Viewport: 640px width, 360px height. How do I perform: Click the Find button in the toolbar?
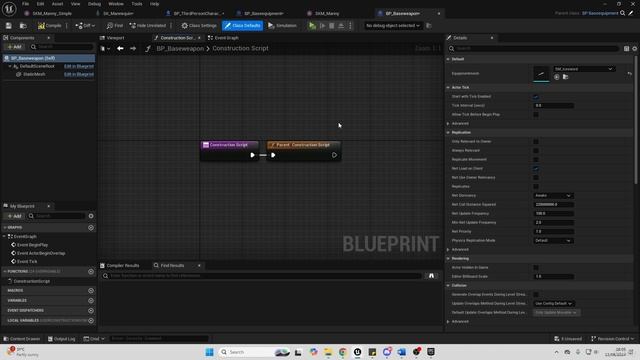[x=115, y=25]
